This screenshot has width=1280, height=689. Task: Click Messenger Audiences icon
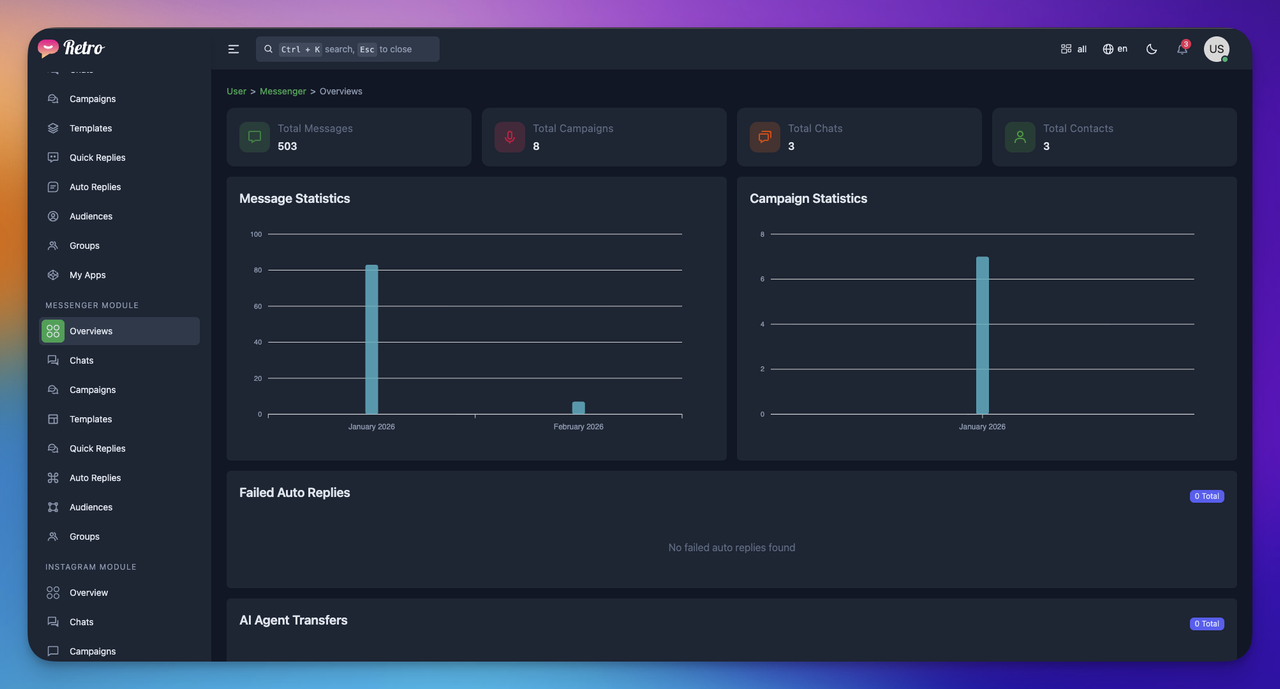53,507
